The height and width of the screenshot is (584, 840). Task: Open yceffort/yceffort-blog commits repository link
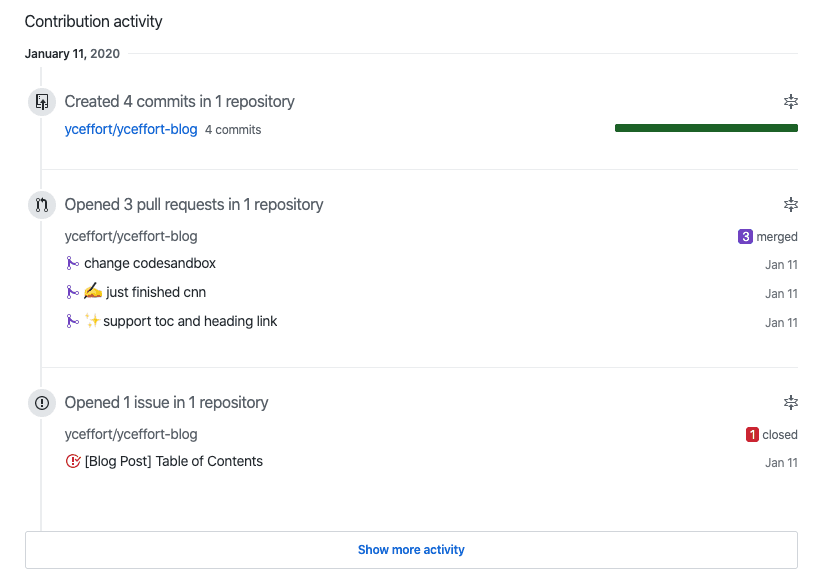pos(131,129)
